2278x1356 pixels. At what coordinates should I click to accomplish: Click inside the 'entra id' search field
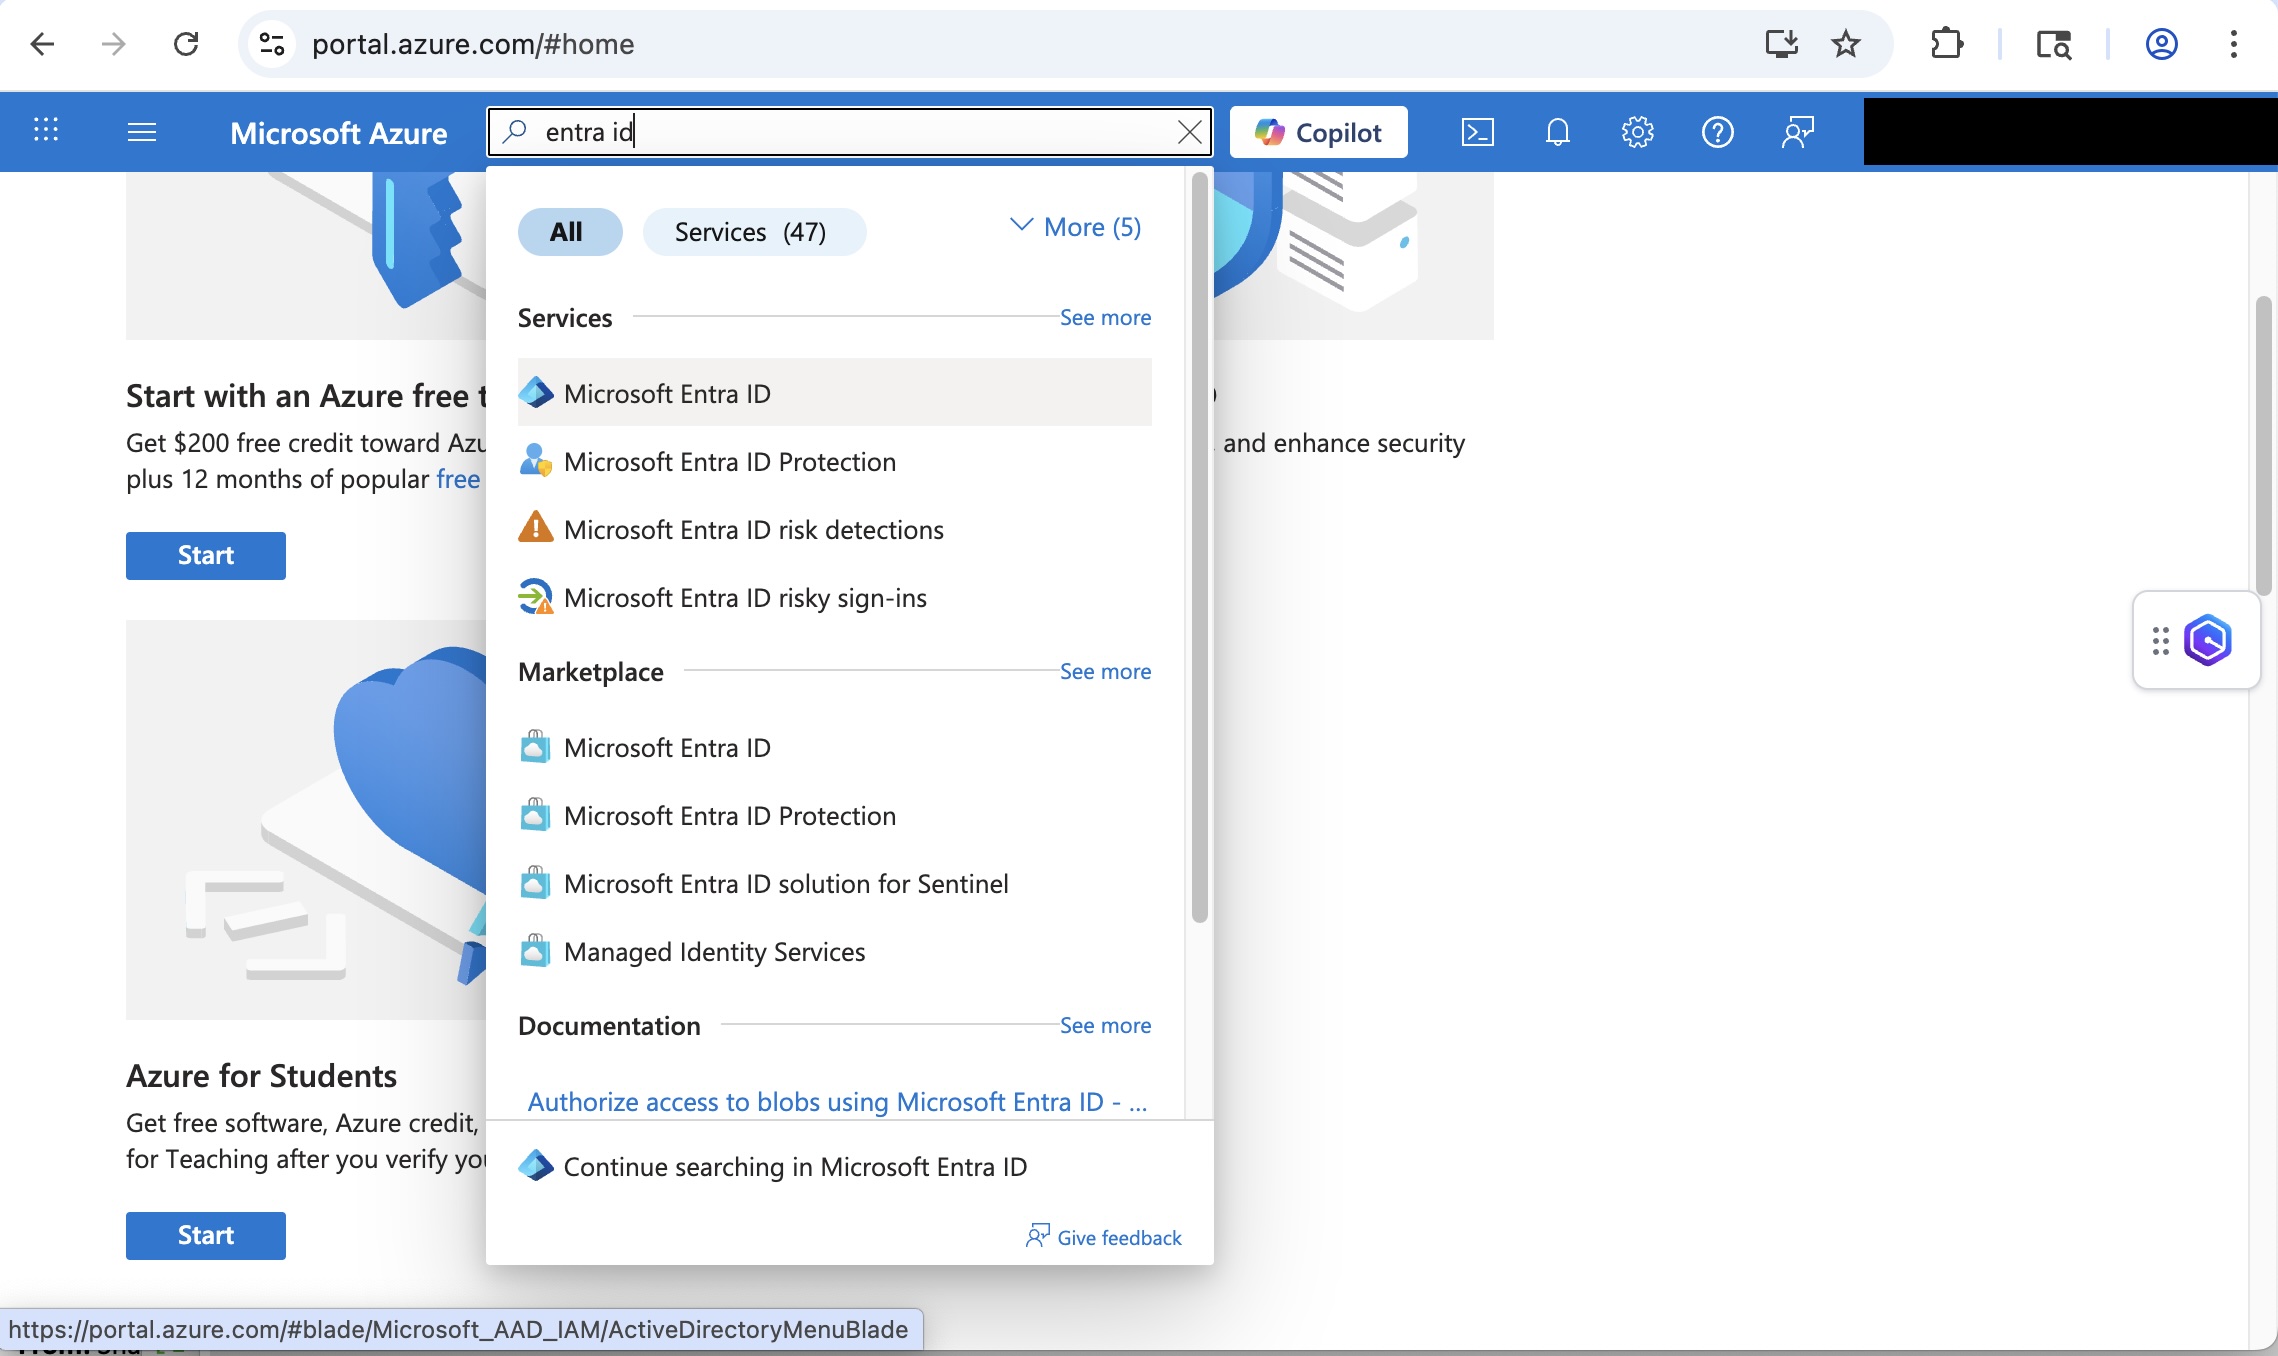[x=850, y=132]
